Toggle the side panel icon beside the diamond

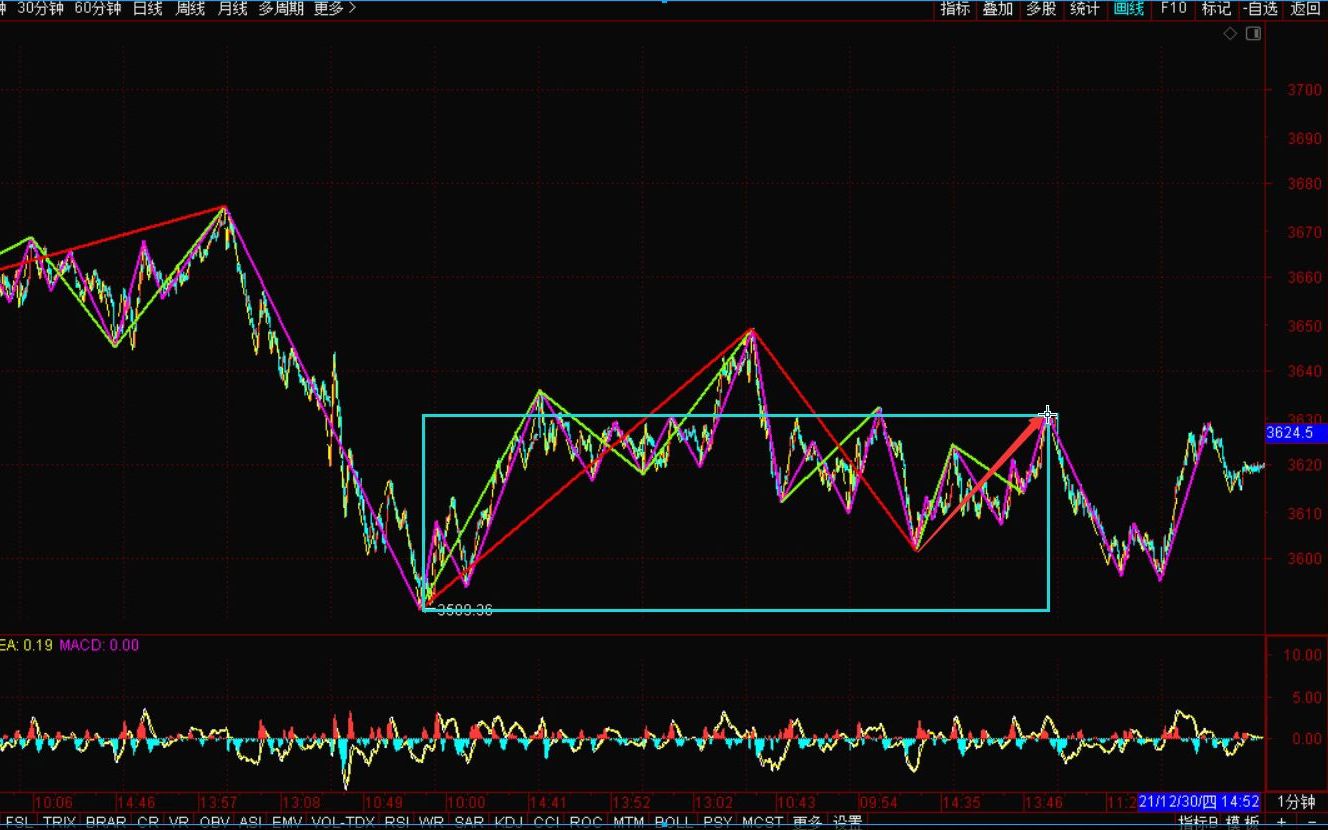click(1253, 33)
